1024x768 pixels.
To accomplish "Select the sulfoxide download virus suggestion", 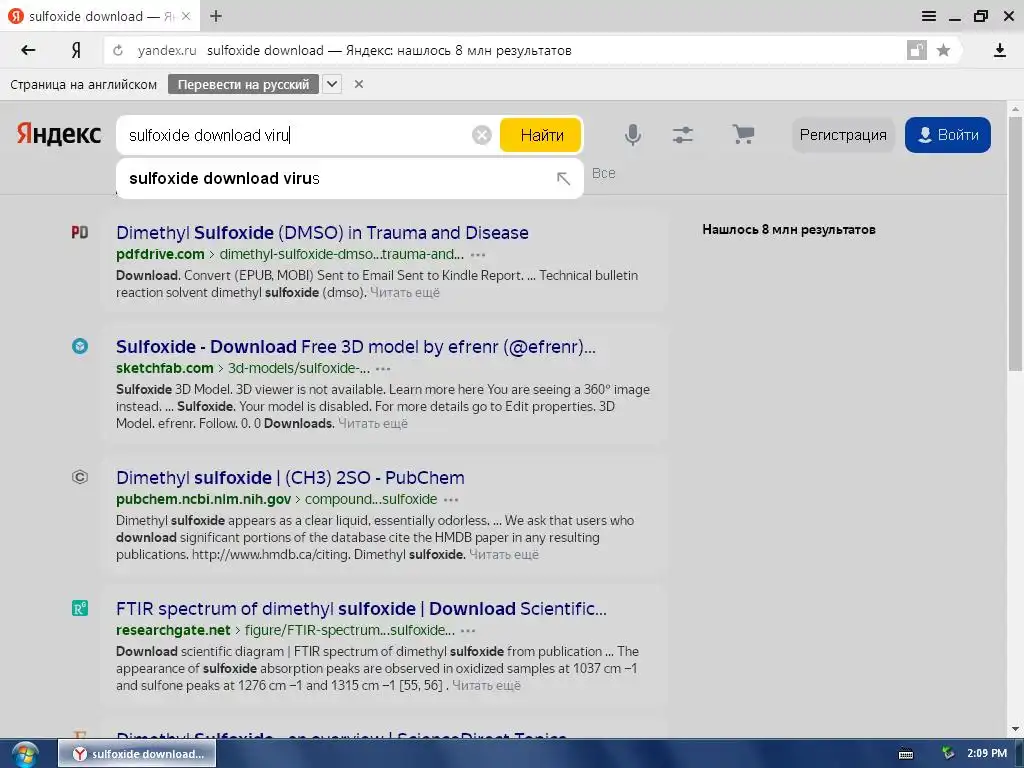I will click(350, 178).
